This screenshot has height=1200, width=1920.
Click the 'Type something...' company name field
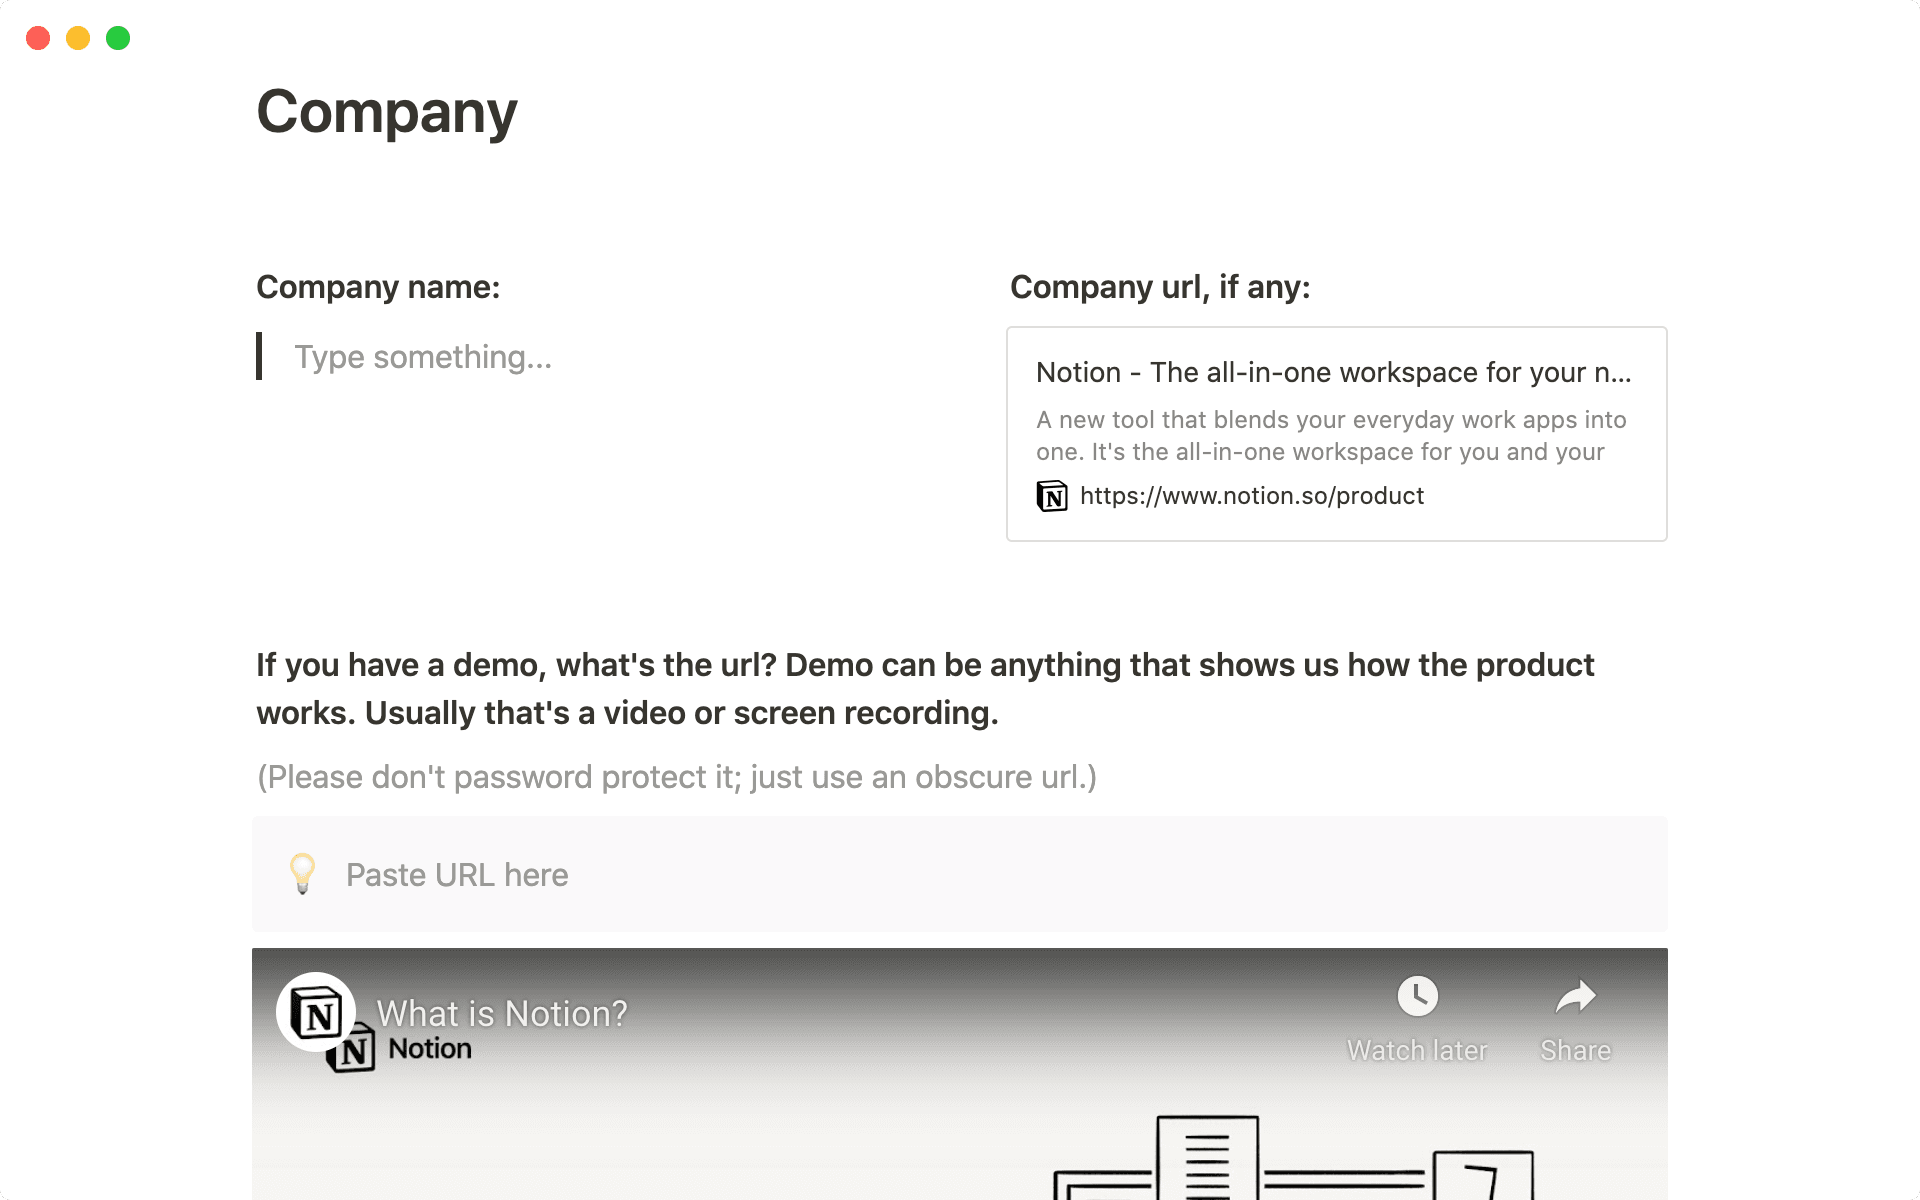pos(423,357)
